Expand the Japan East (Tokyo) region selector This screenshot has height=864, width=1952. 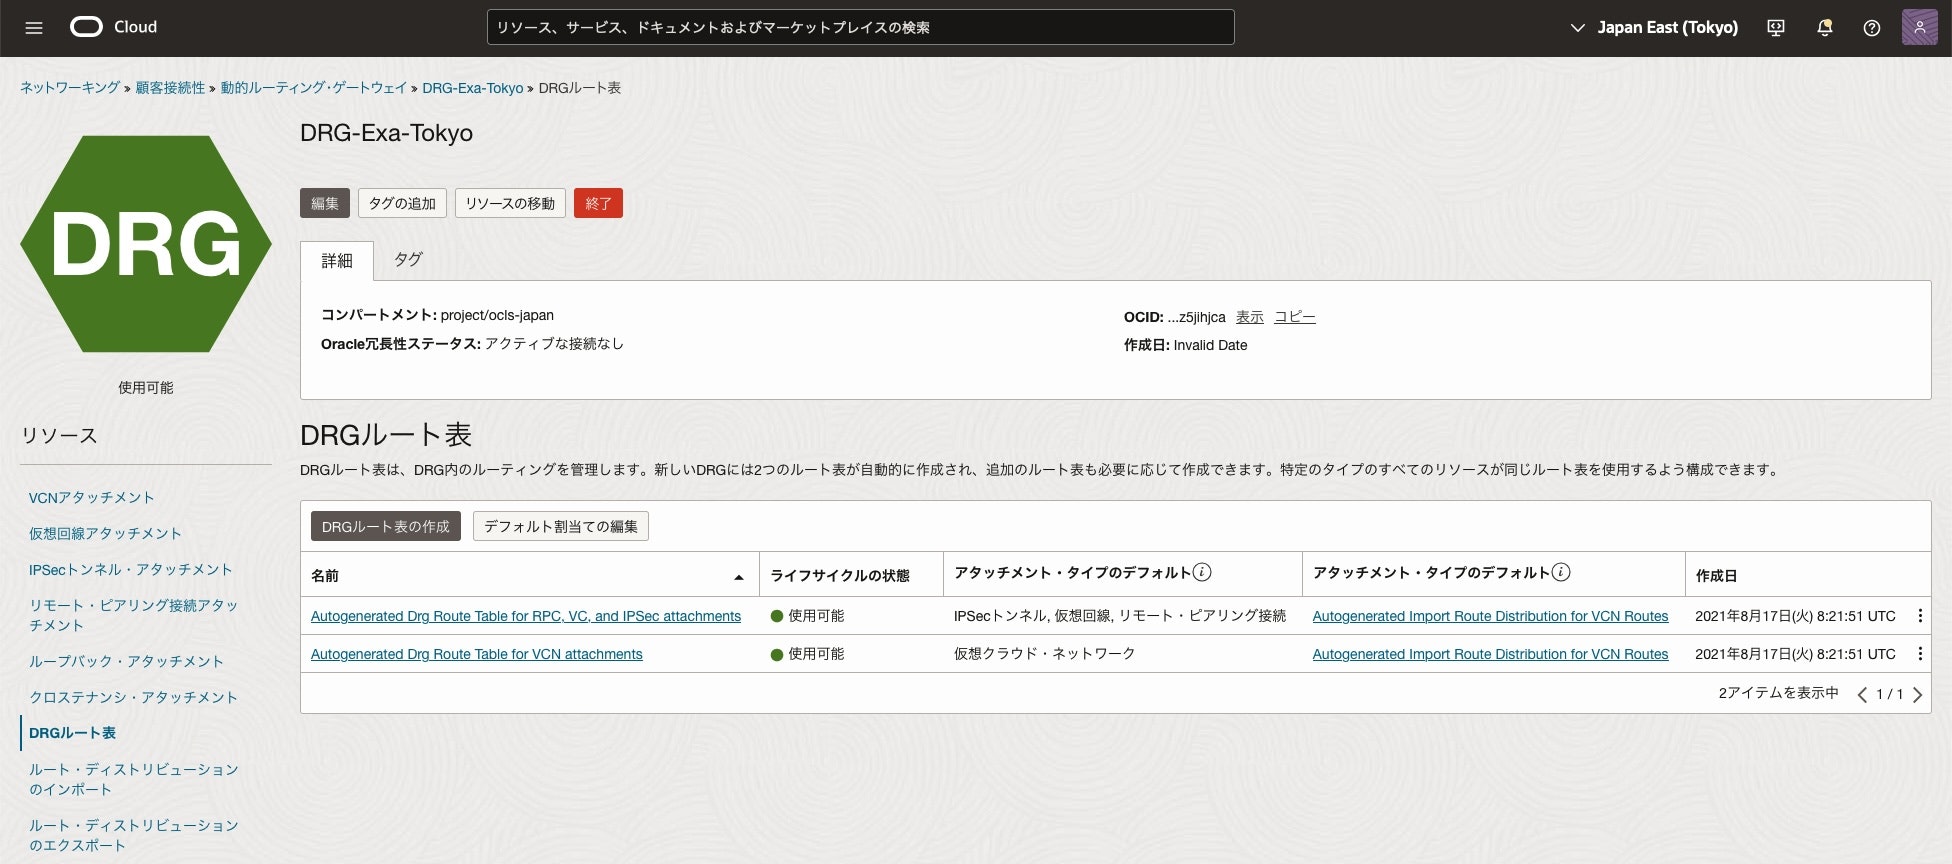(x=1654, y=28)
